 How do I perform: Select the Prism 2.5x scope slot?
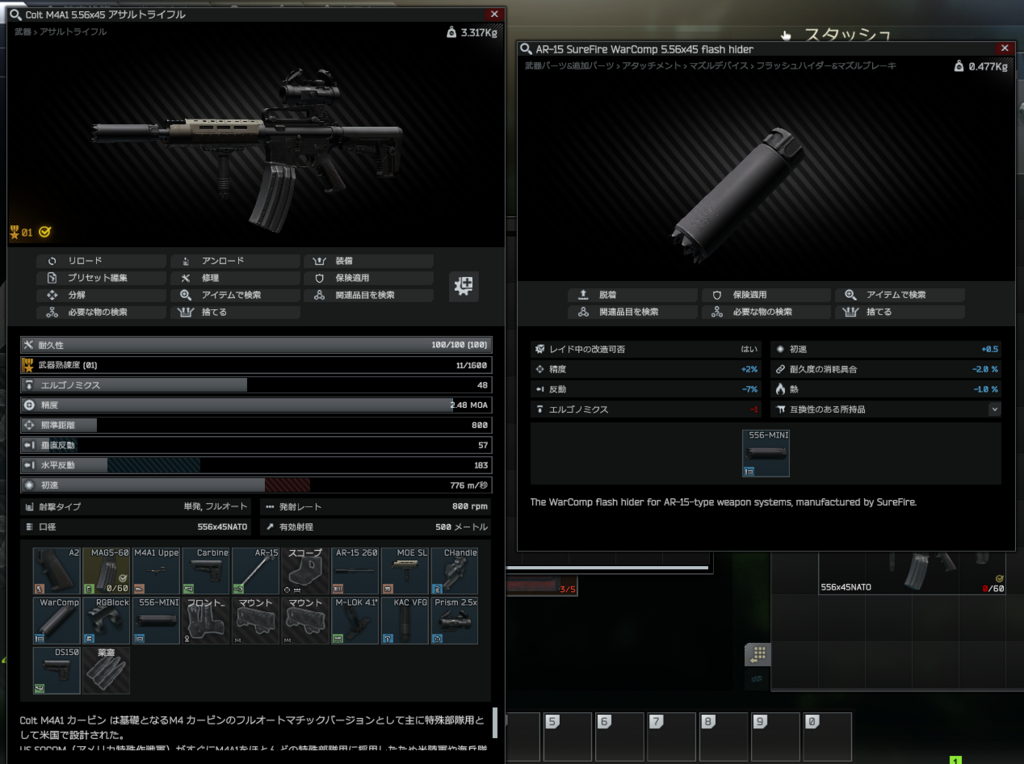[x=454, y=621]
